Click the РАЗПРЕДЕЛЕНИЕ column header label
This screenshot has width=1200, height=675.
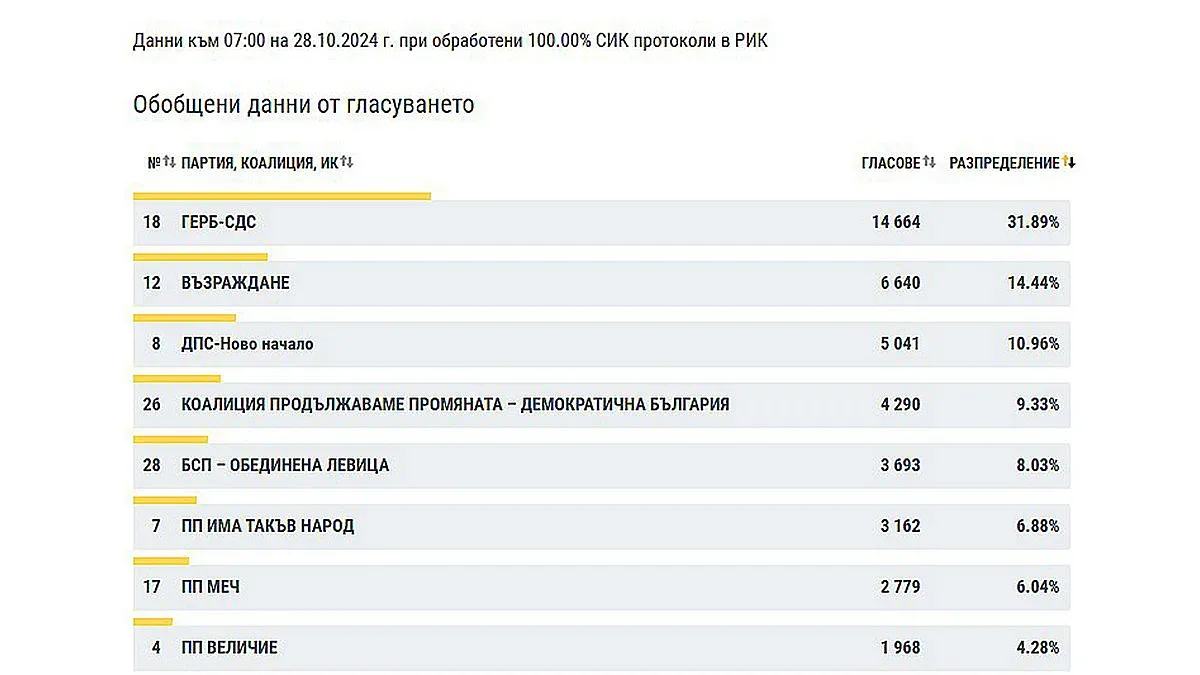click(x=1003, y=163)
